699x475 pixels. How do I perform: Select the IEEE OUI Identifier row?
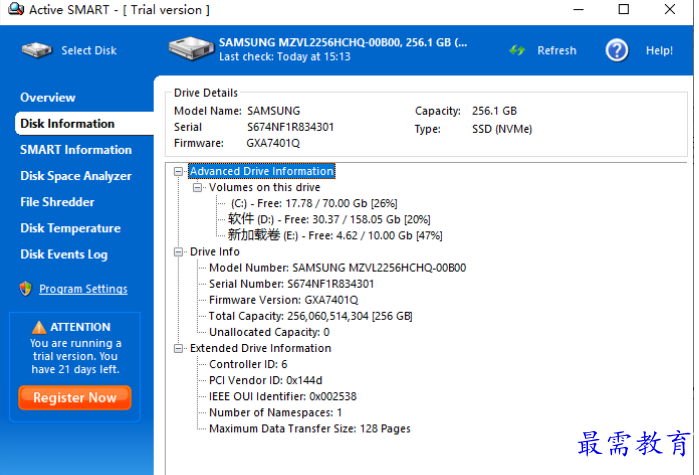pyautogui.click(x=283, y=397)
